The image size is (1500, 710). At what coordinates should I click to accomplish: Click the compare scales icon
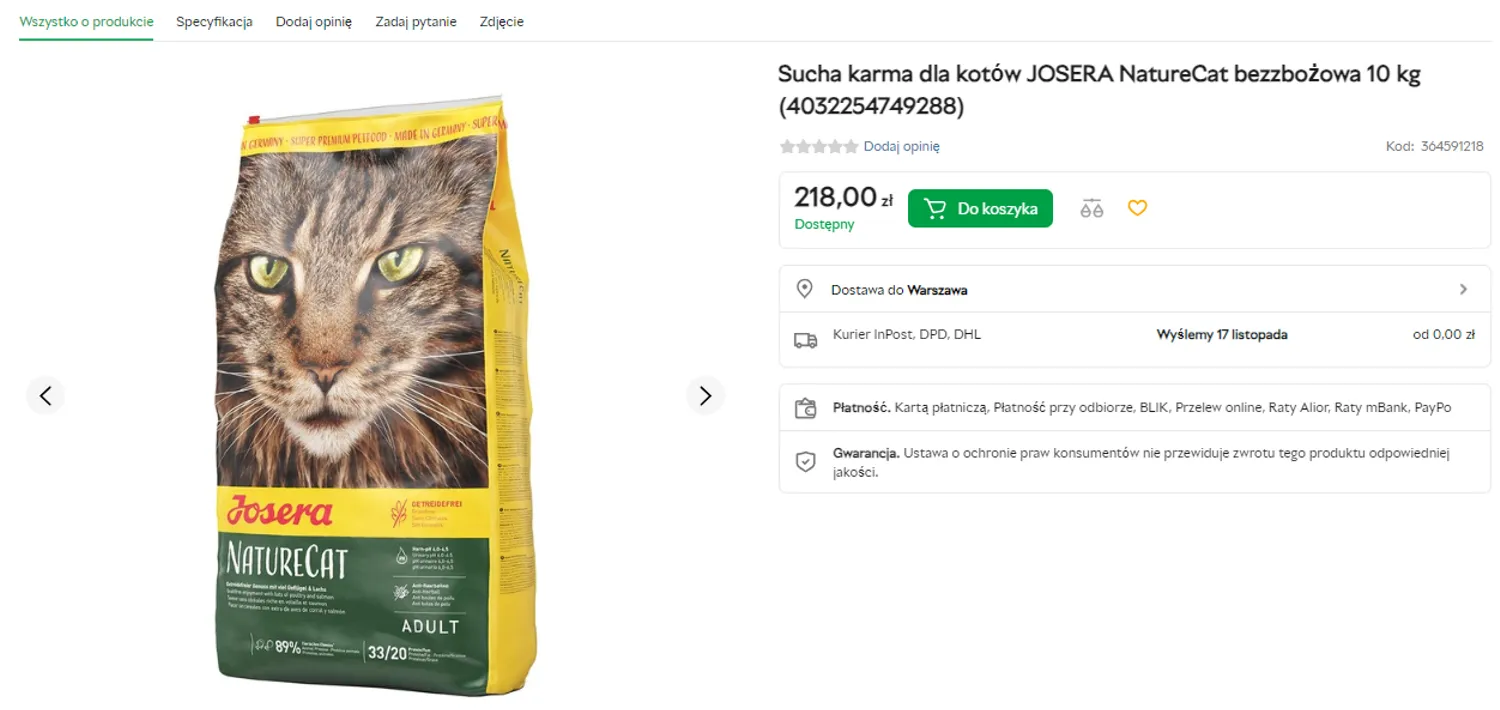[1091, 208]
